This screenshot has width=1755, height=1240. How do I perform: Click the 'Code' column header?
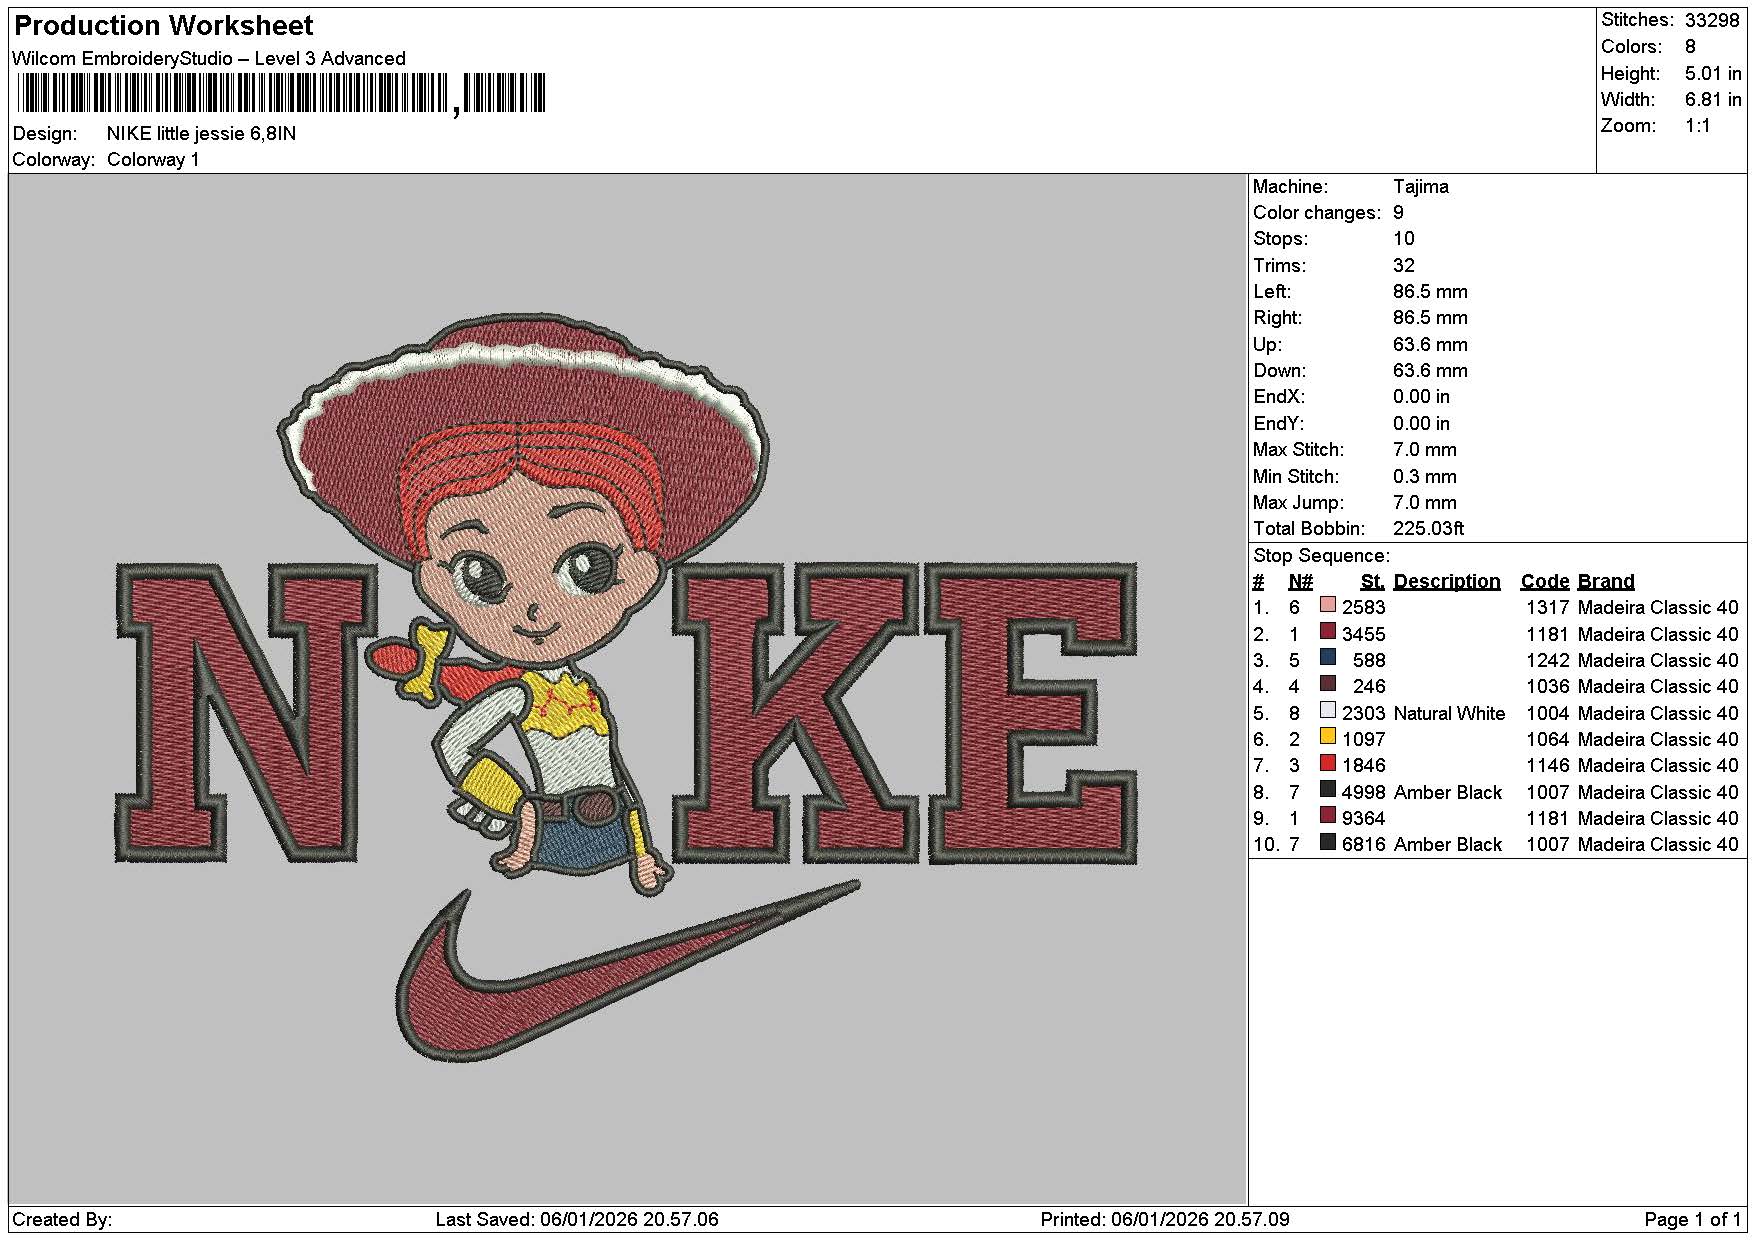pos(1545,581)
